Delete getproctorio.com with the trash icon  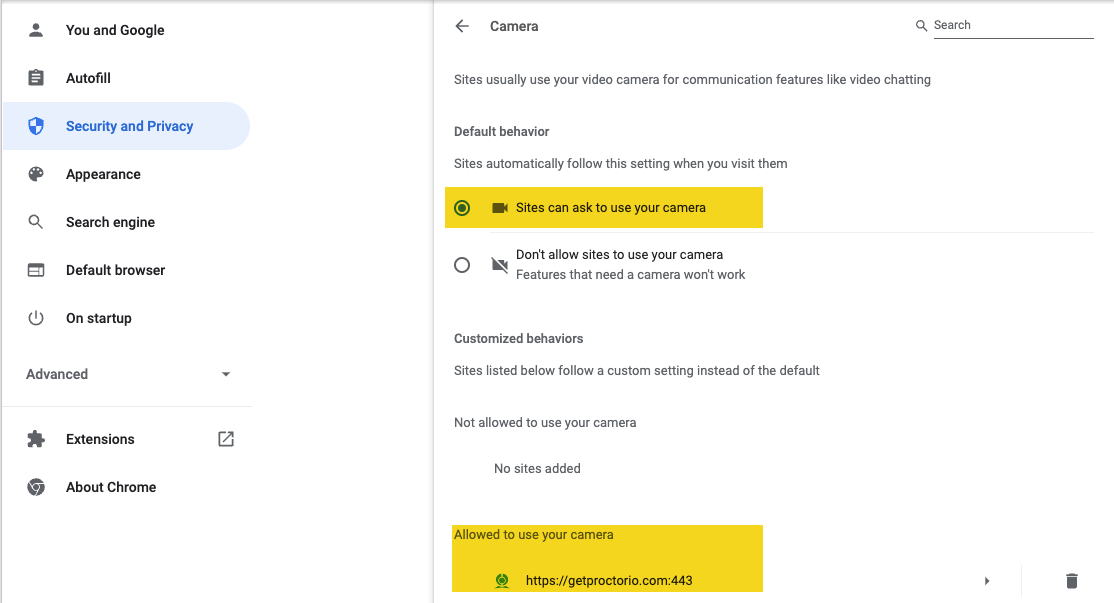(1071, 581)
